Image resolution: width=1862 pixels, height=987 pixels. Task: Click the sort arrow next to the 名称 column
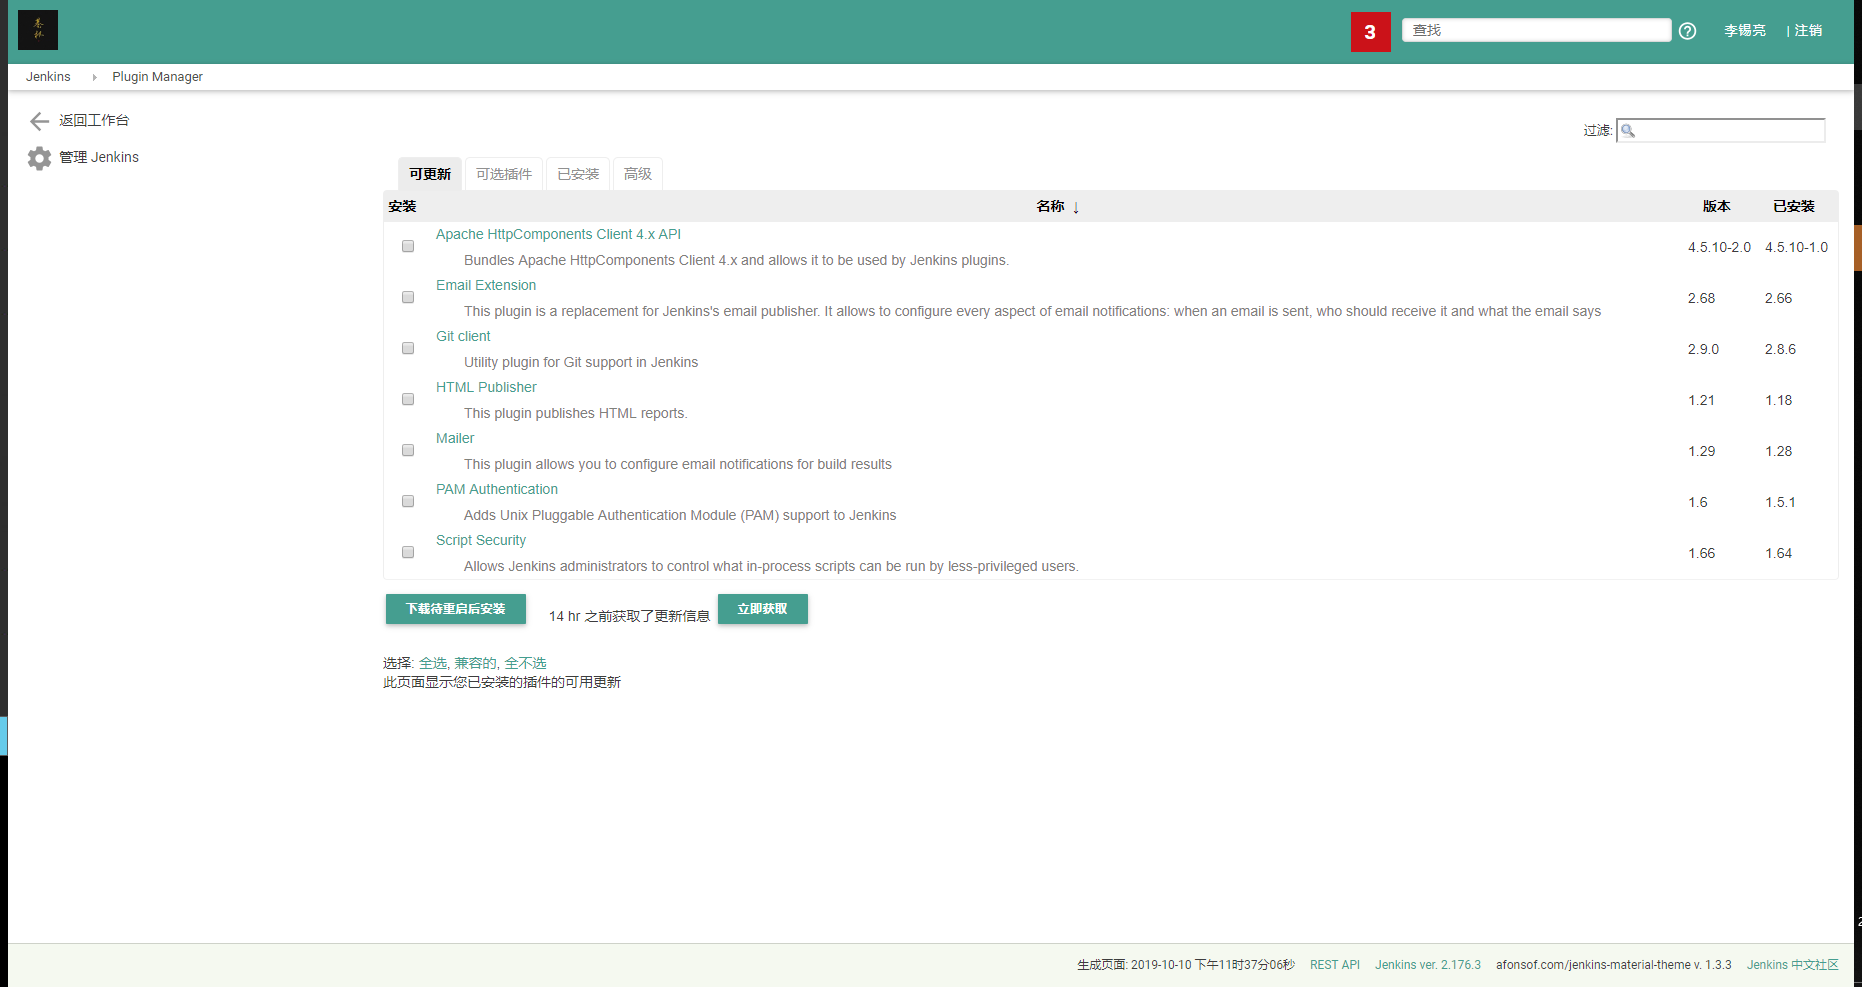tap(1076, 207)
